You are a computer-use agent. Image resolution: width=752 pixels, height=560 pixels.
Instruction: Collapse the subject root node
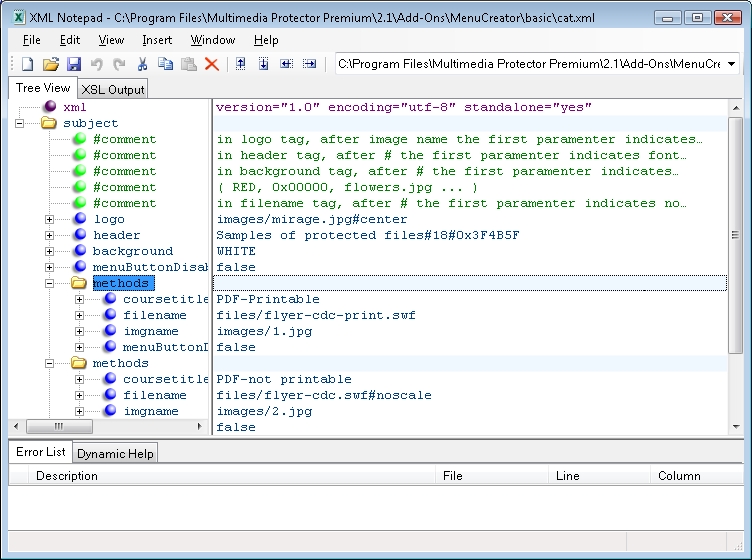click(19, 123)
